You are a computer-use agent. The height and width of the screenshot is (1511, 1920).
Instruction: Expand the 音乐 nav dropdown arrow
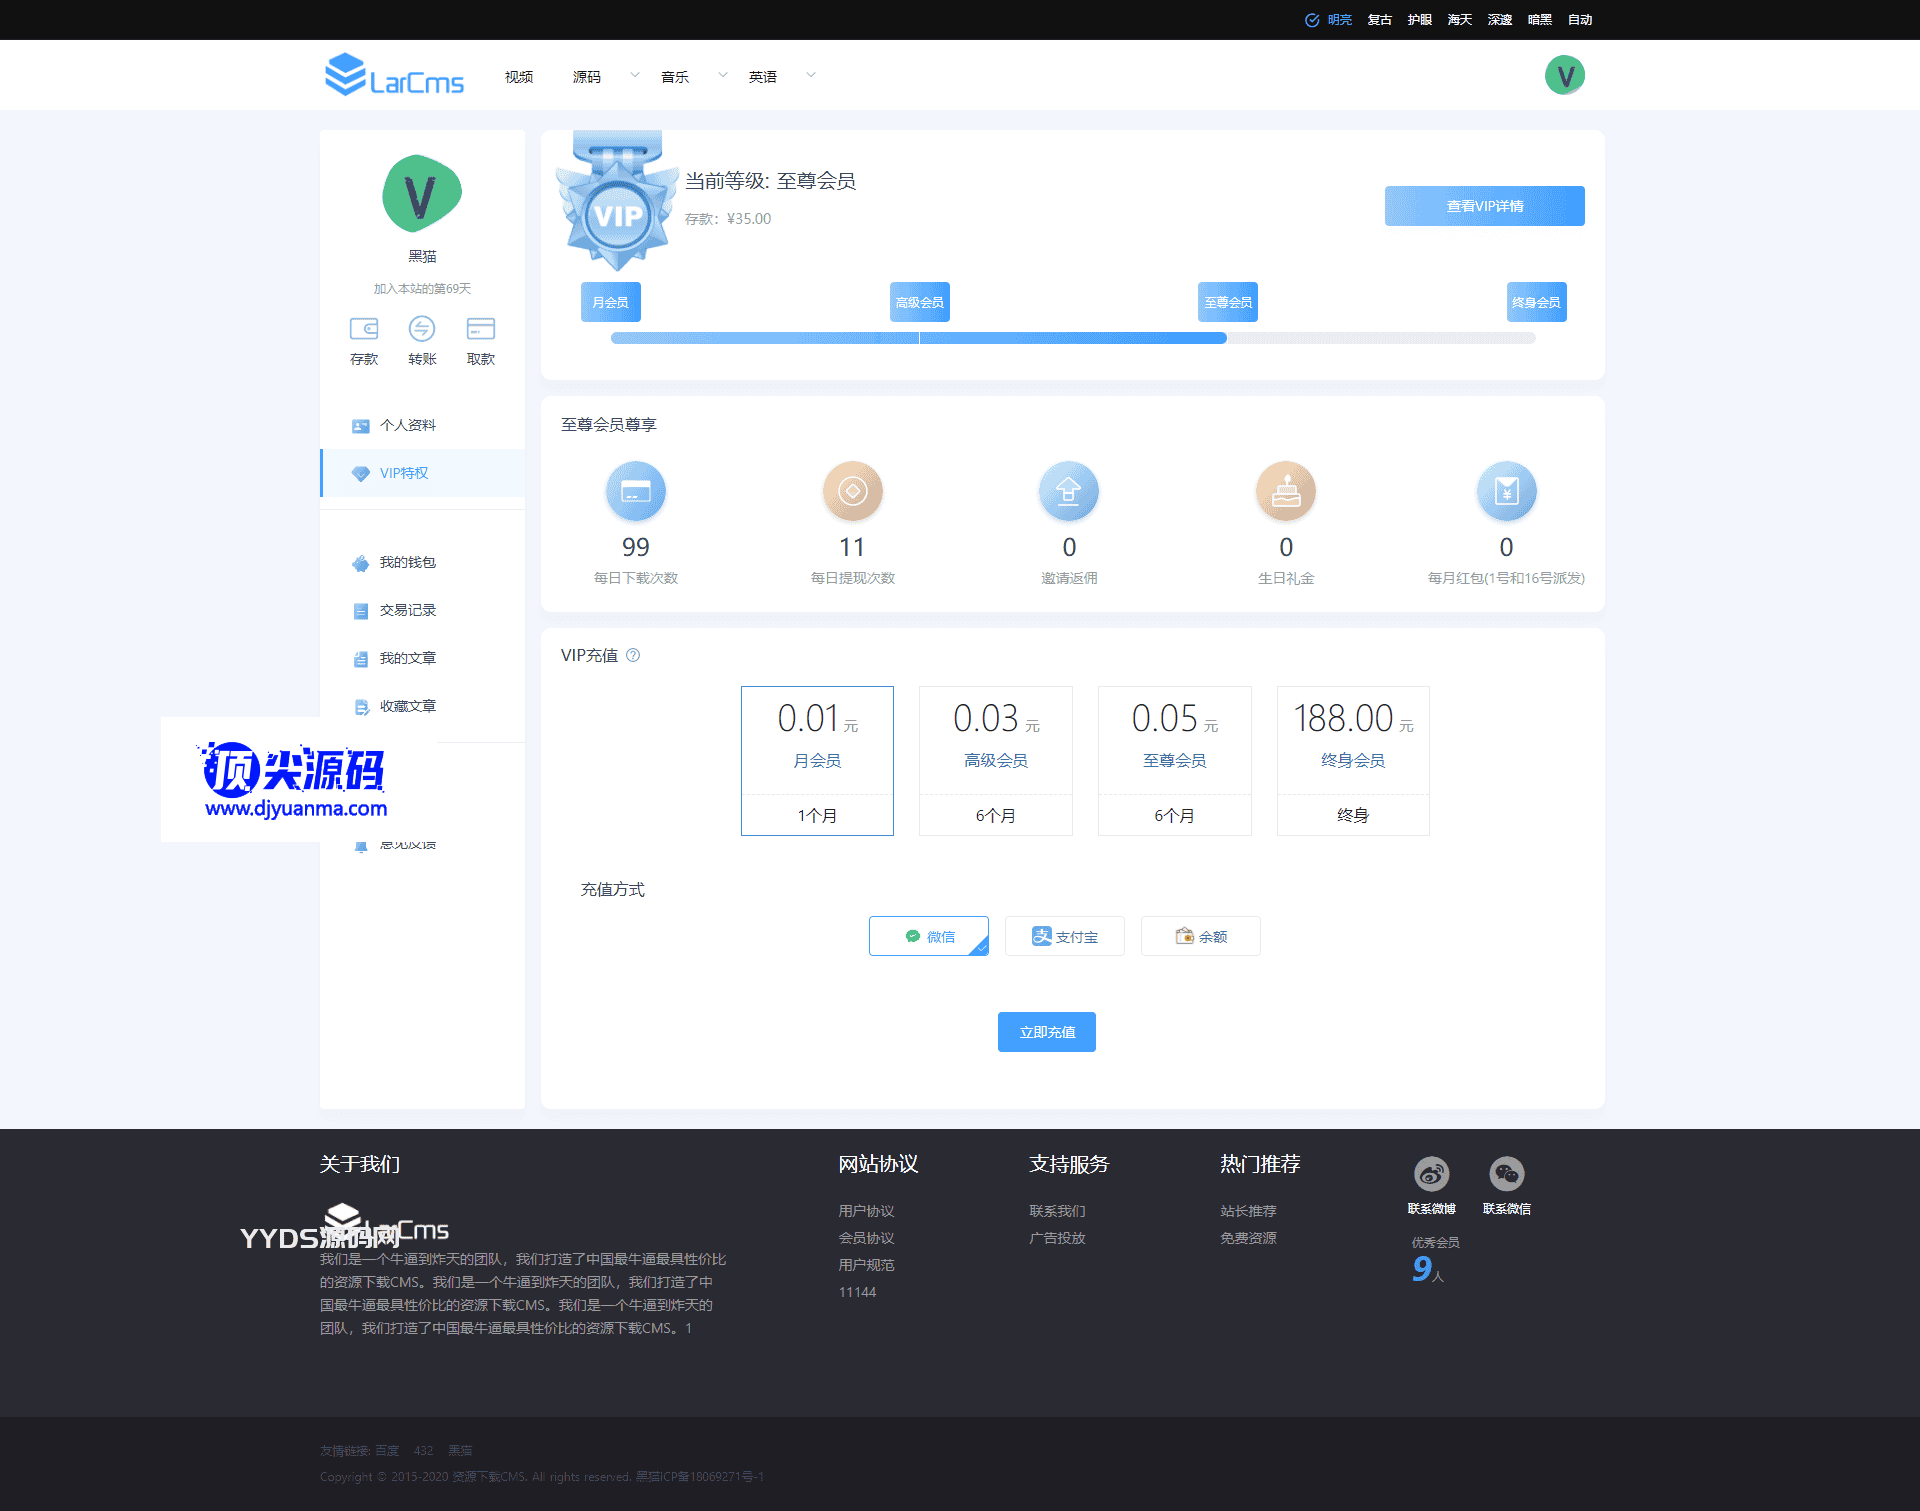pos(722,75)
